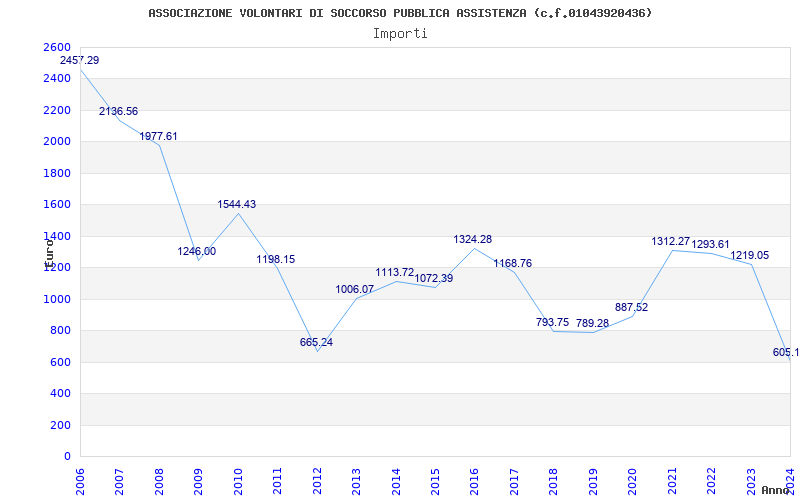Select year 2022 on the x-axis
Screen dimensions: 800x500
point(712,482)
